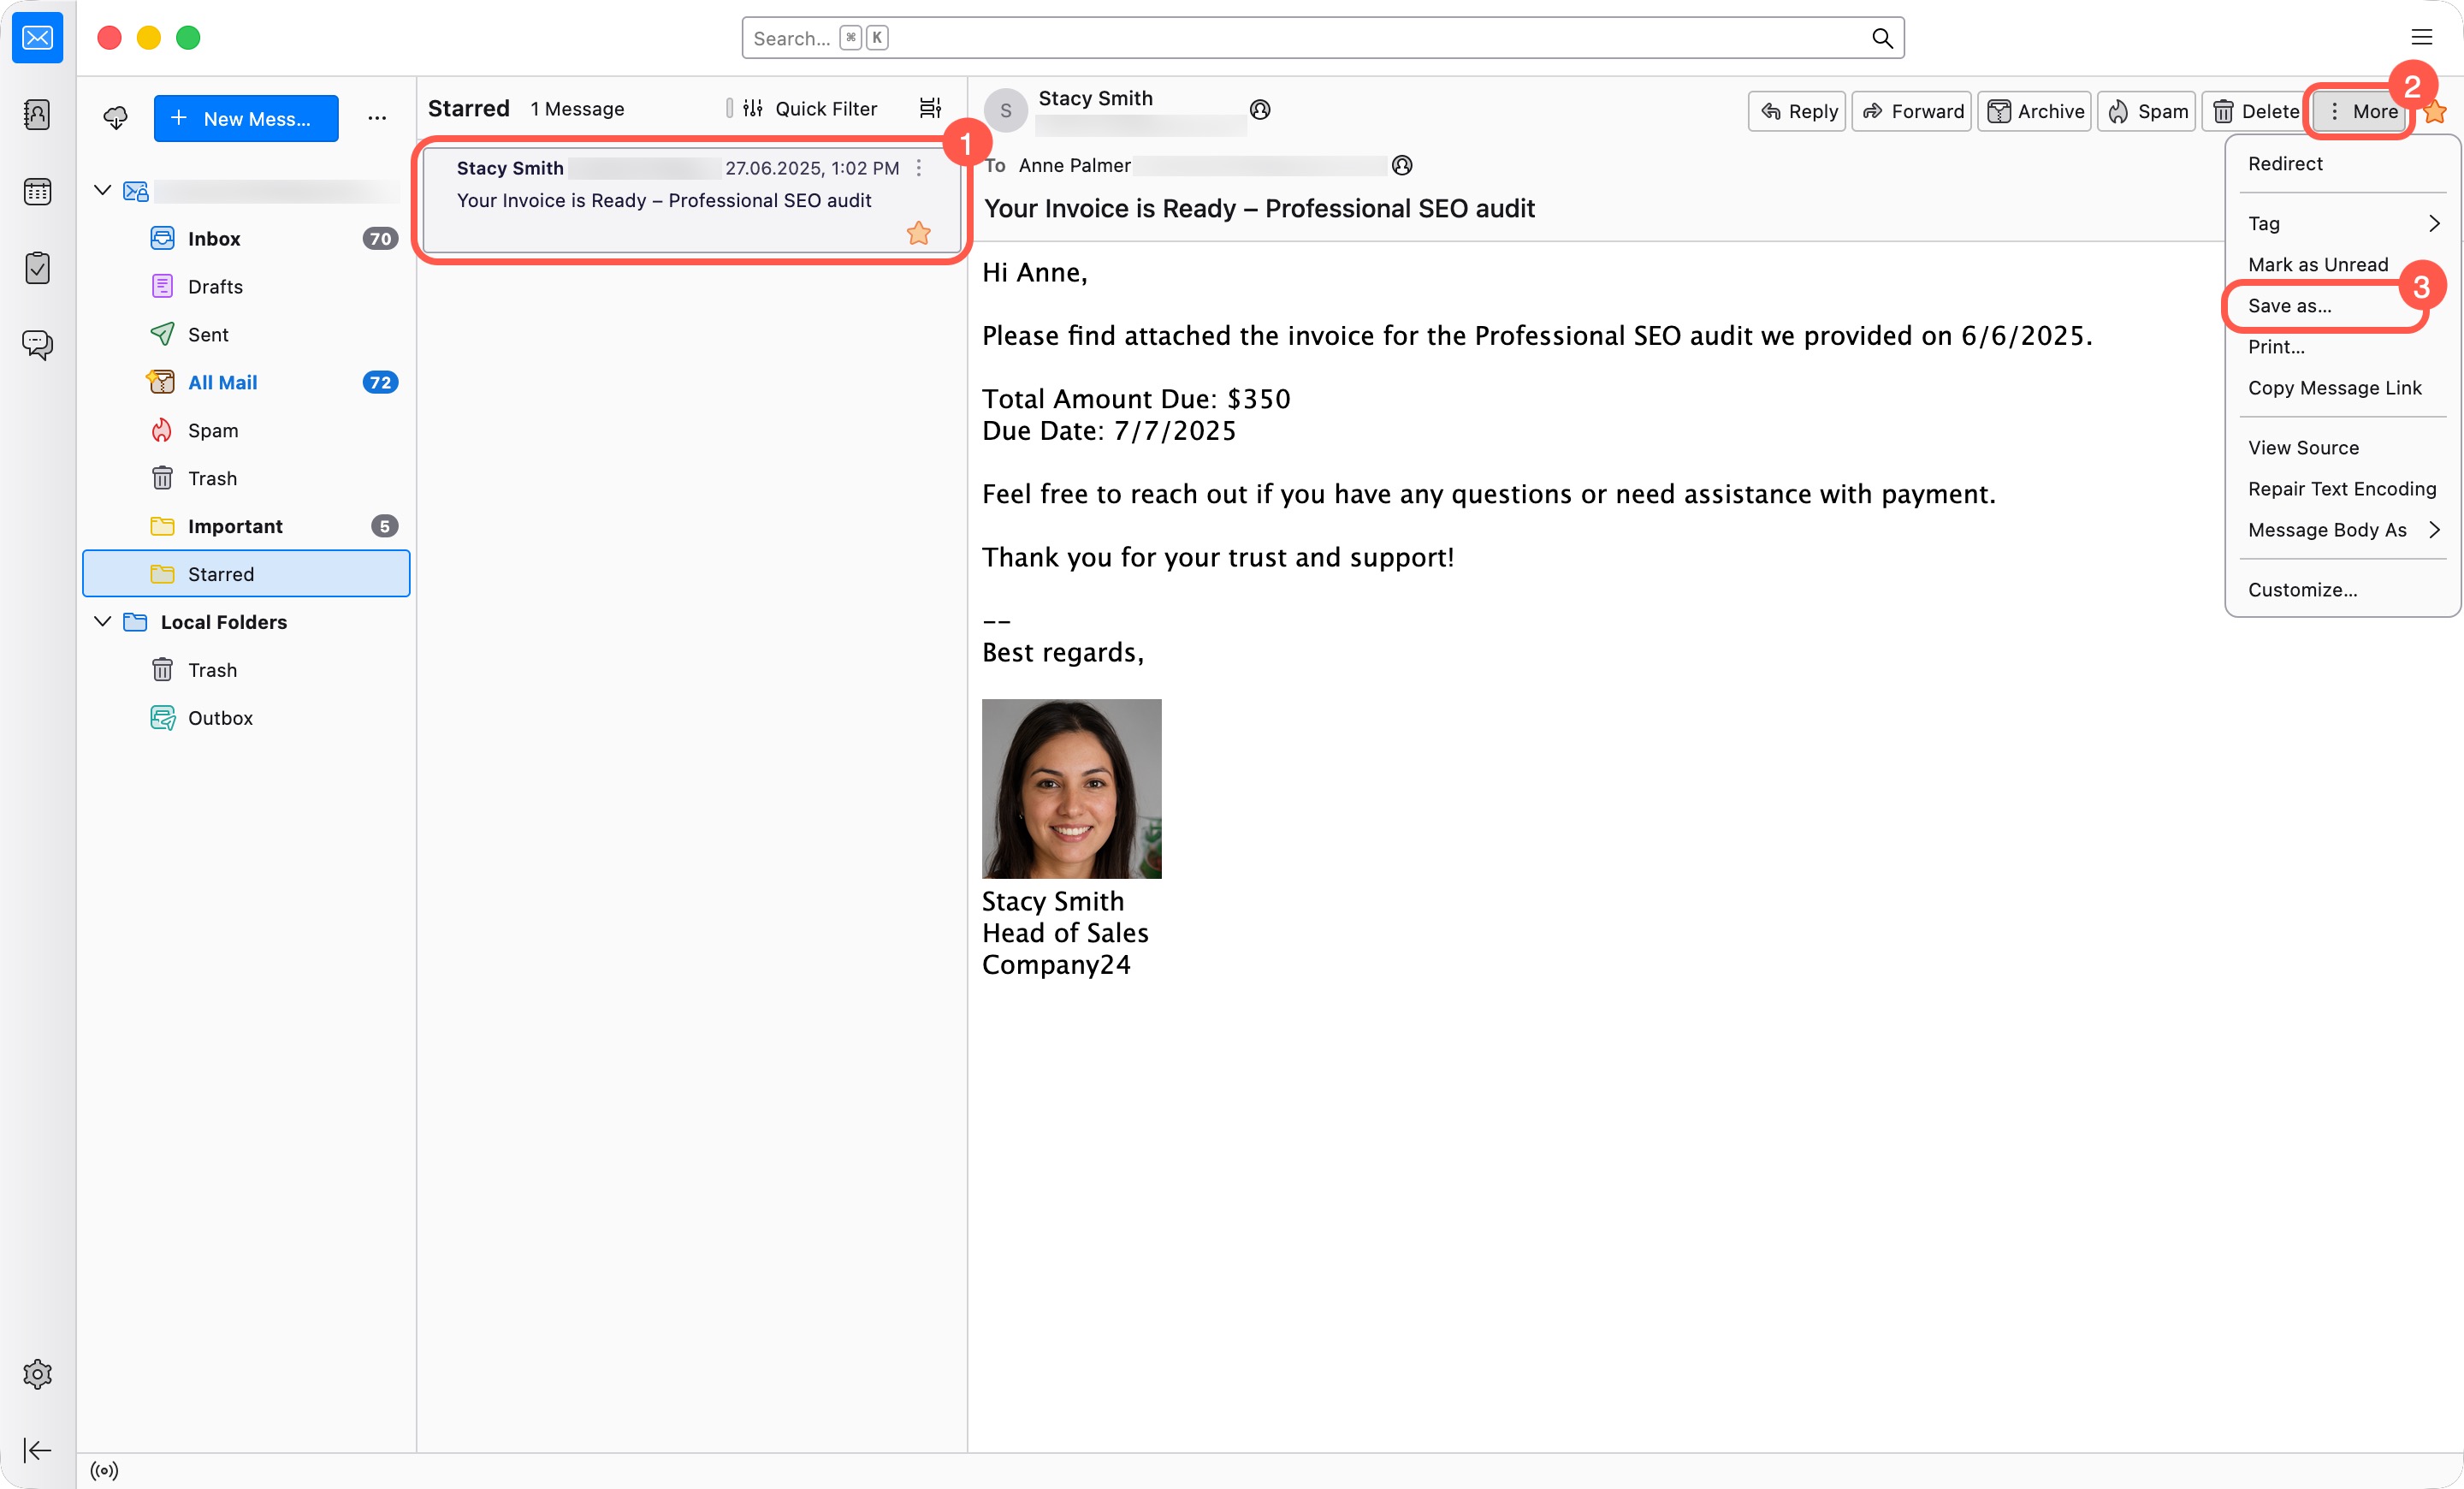Viewport: 2464px width, 1489px height.
Task: Open the Calendar space icon
Action: tap(37, 191)
